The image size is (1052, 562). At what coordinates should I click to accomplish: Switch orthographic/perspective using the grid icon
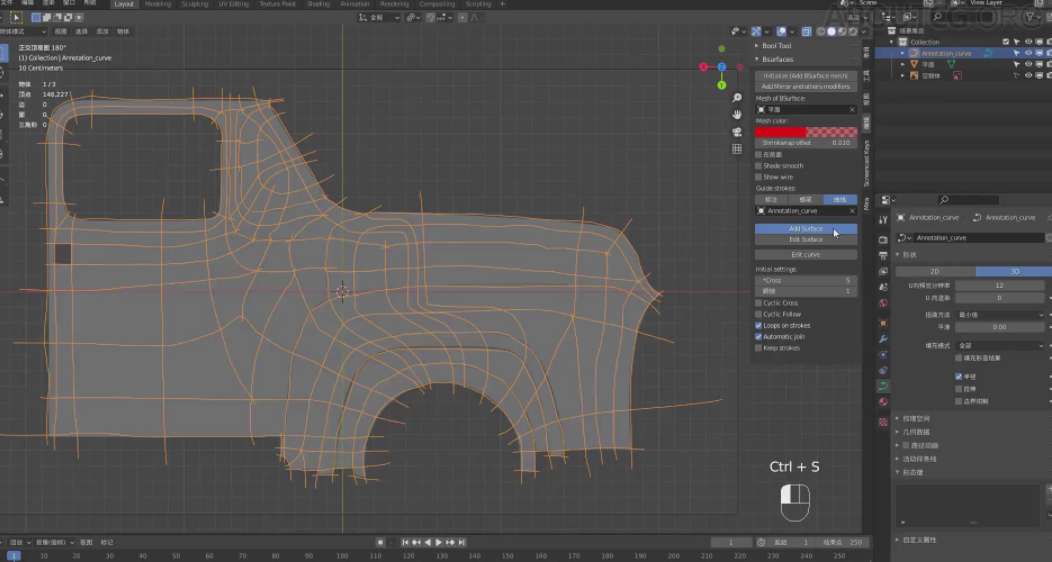pos(737,149)
